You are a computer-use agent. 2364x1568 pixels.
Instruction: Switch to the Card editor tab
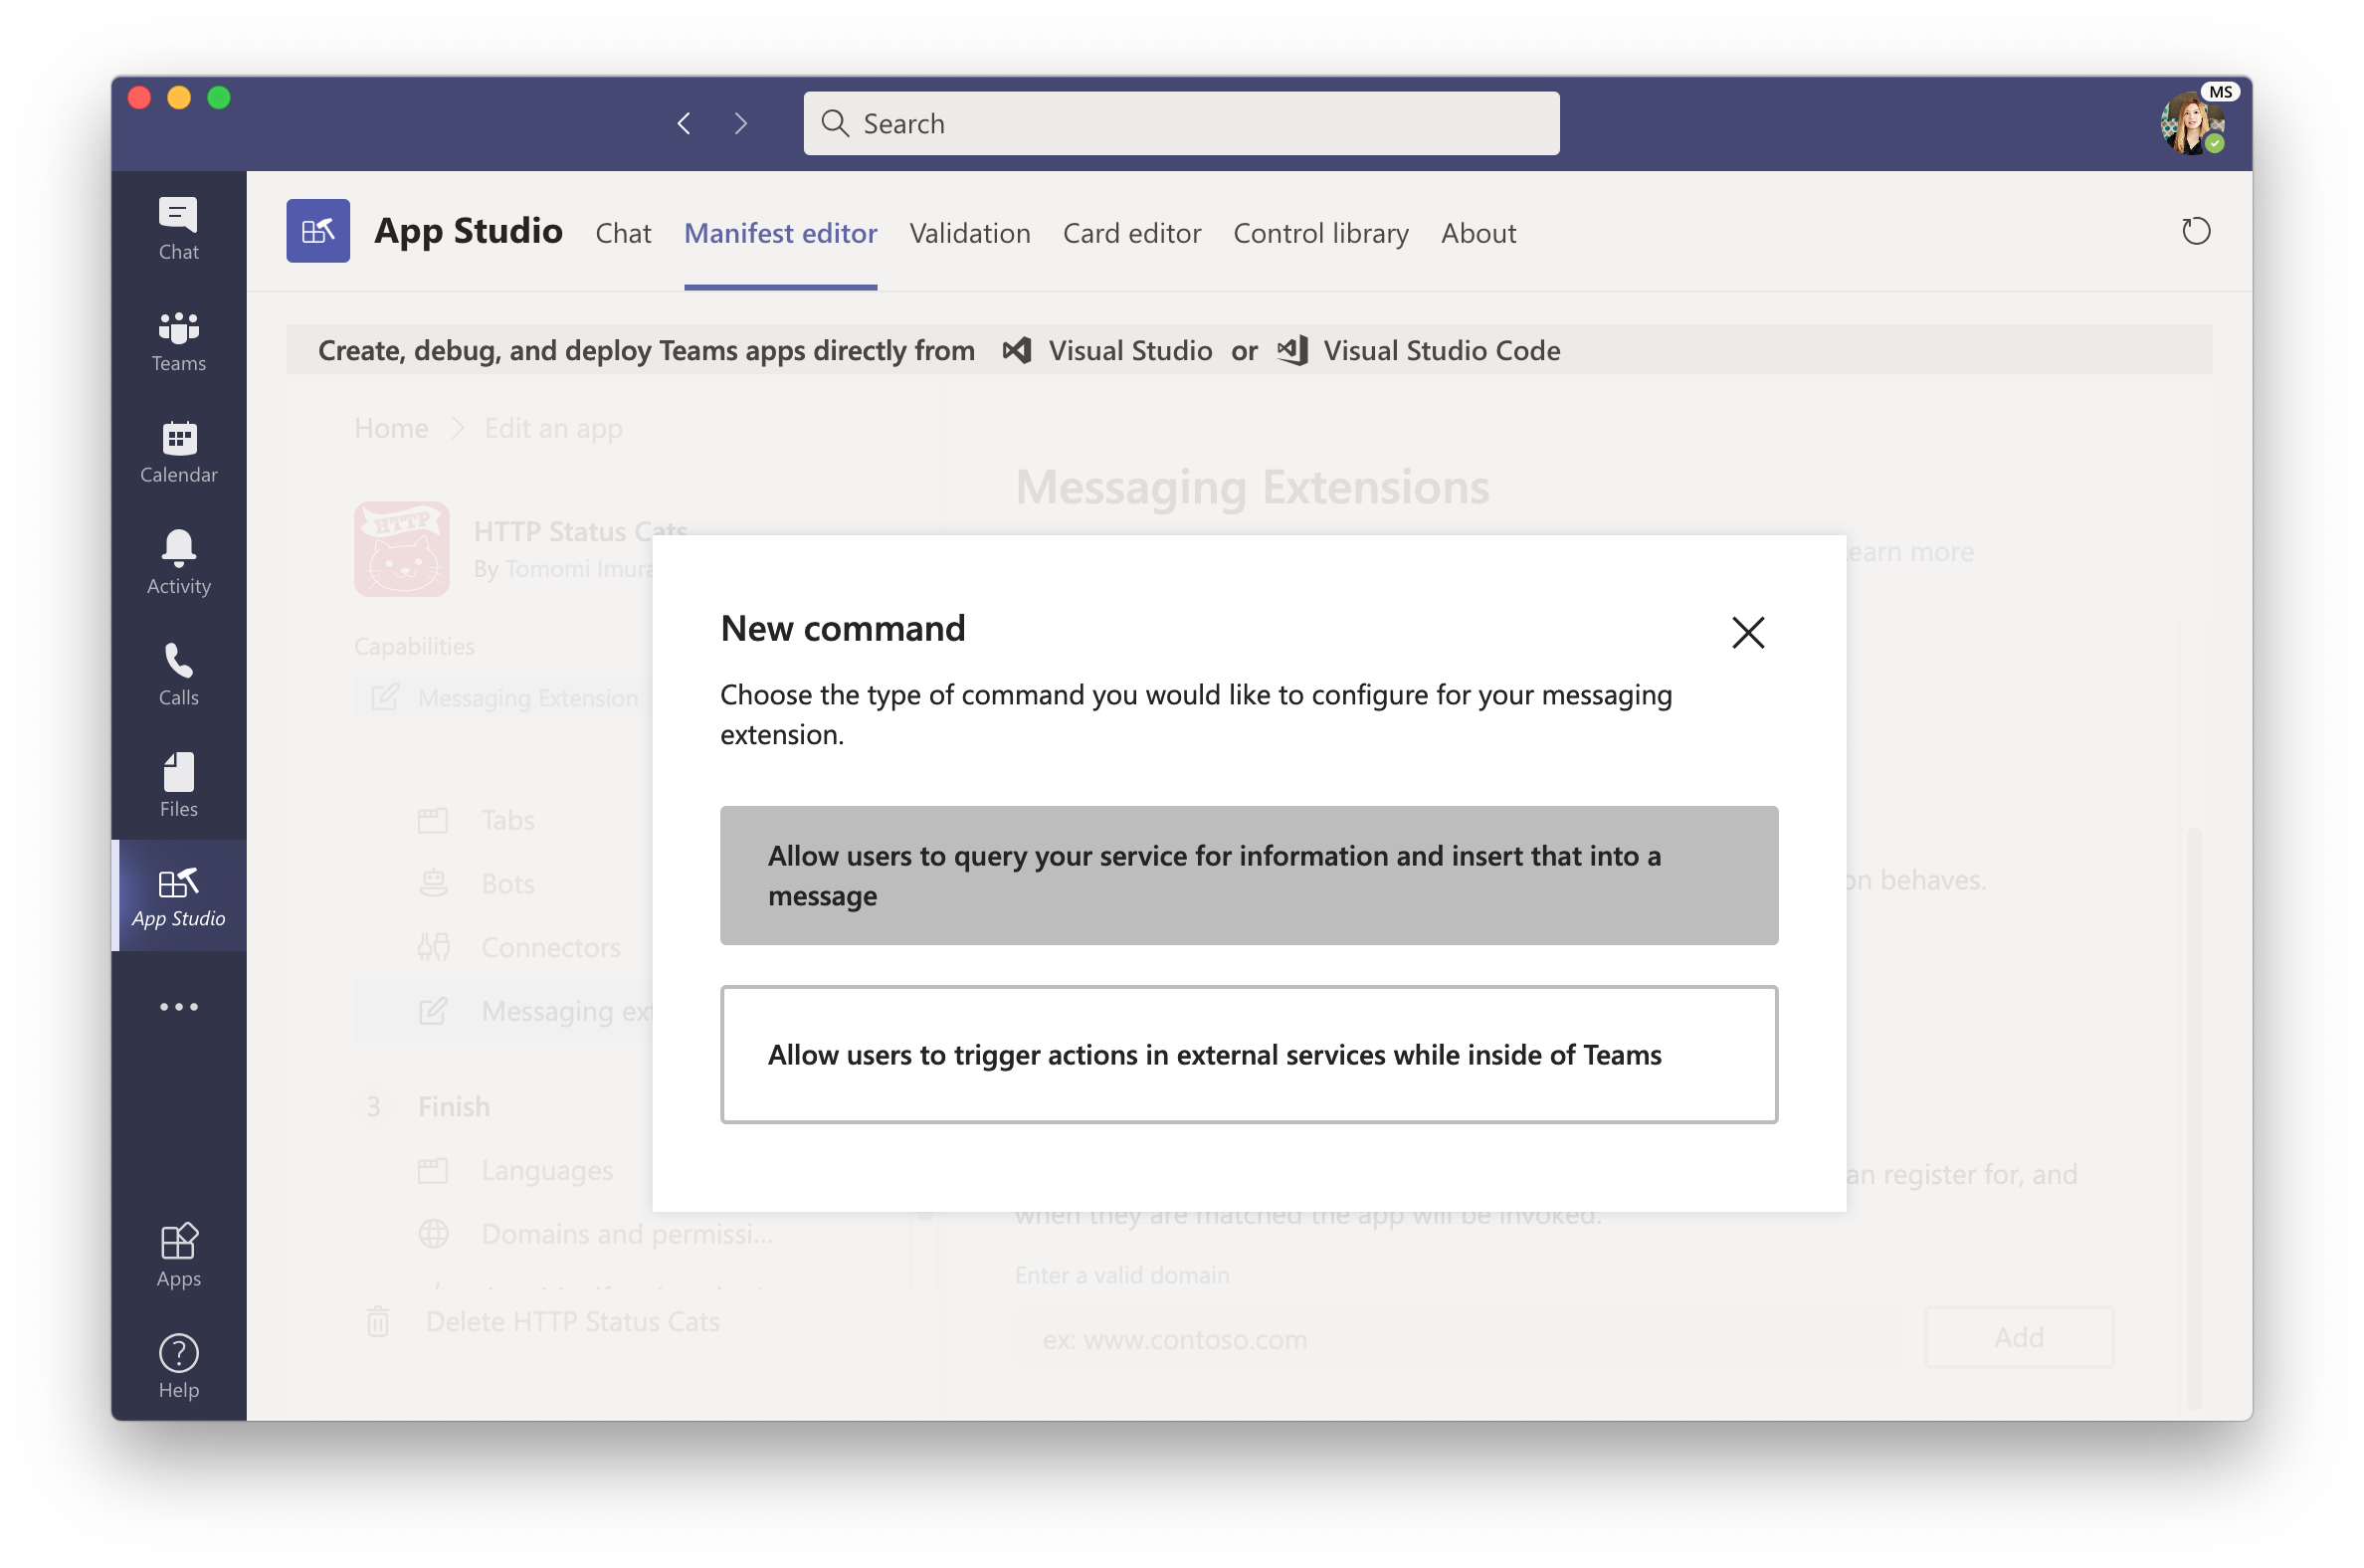point(1131,233)
